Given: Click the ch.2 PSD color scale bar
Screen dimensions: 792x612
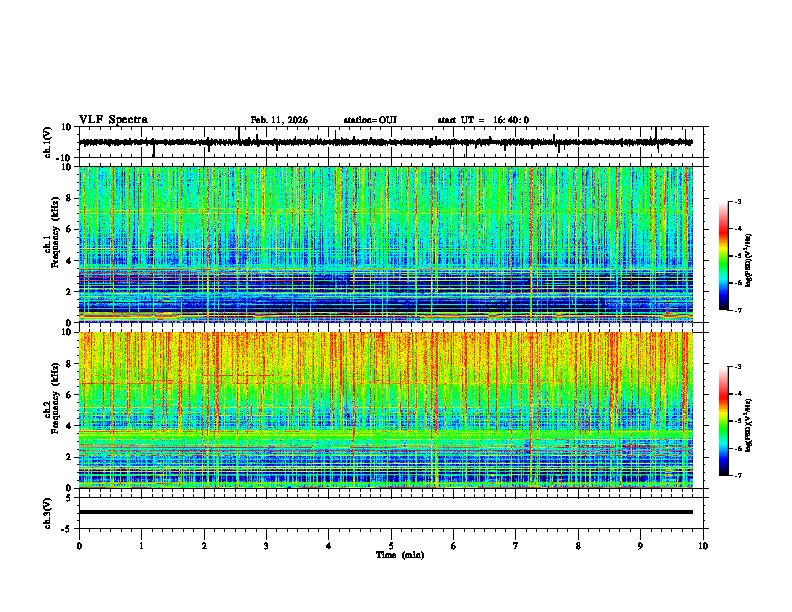Looking at the screenshot, I should point(724,421).
